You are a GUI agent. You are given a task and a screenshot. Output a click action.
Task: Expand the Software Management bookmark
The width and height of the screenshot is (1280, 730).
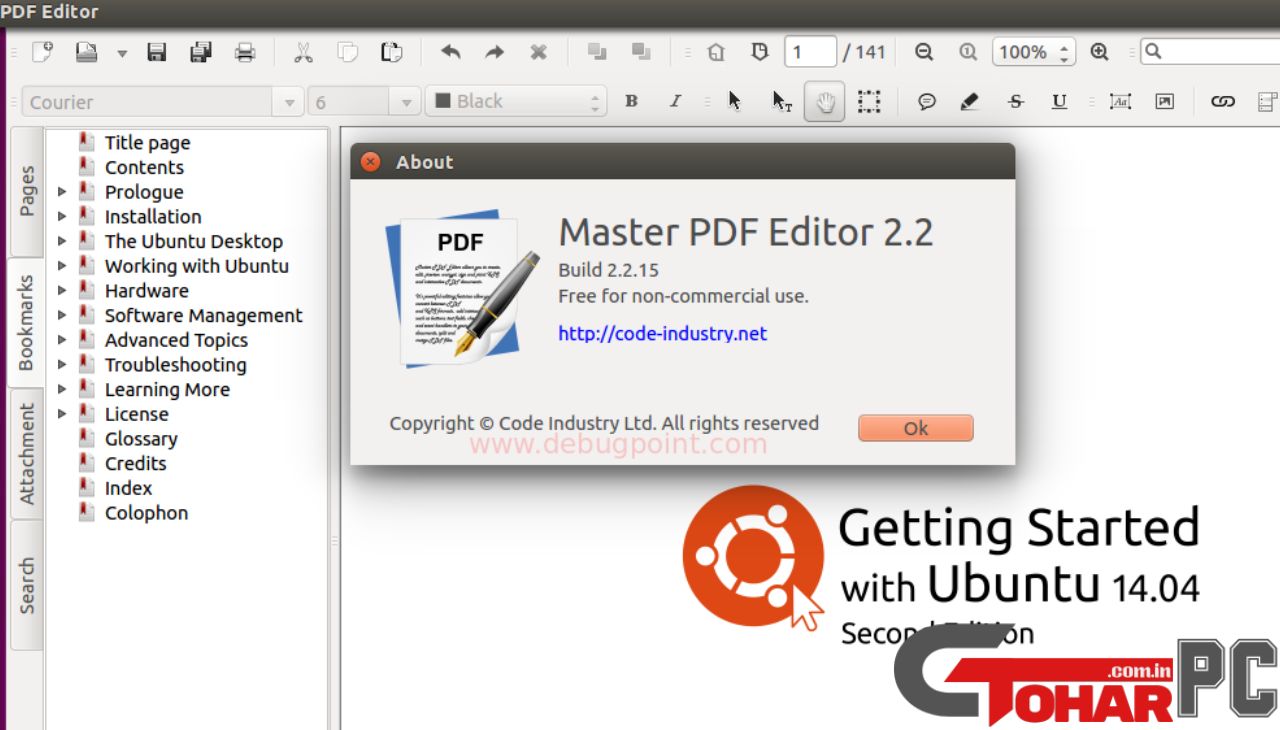pyautogui.click(x=62, y=315)
